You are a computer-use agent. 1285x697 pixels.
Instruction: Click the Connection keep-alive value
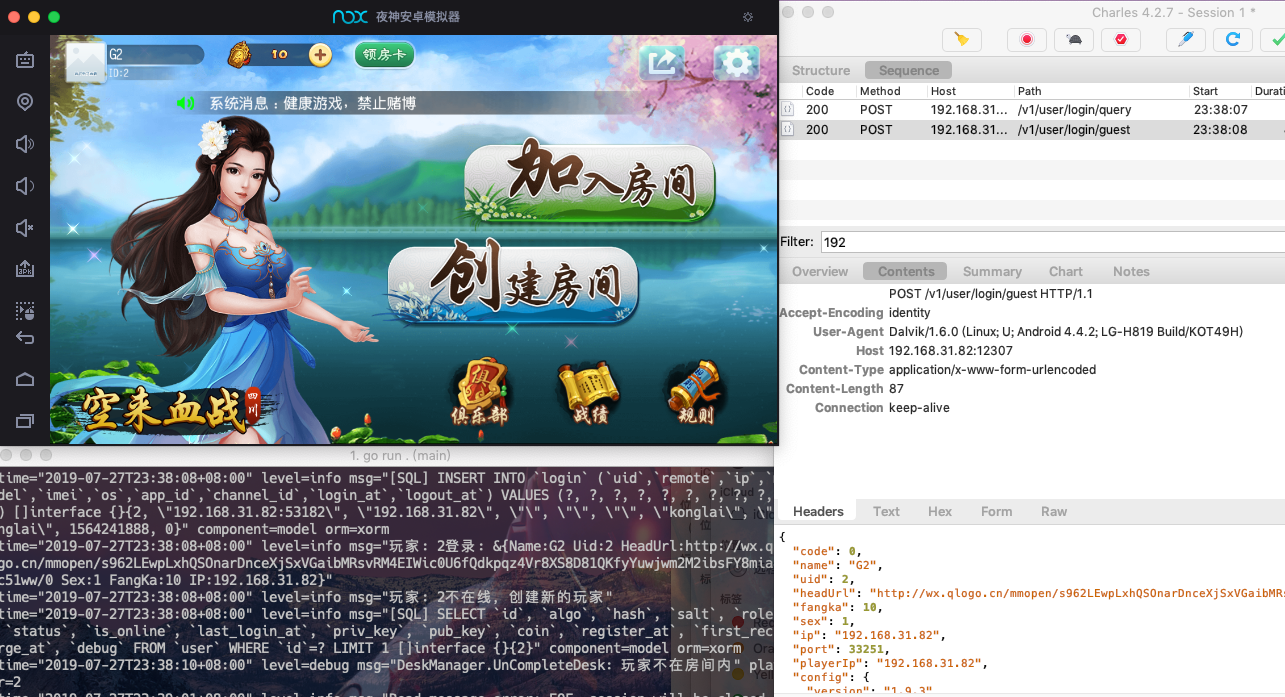point(919,408)
